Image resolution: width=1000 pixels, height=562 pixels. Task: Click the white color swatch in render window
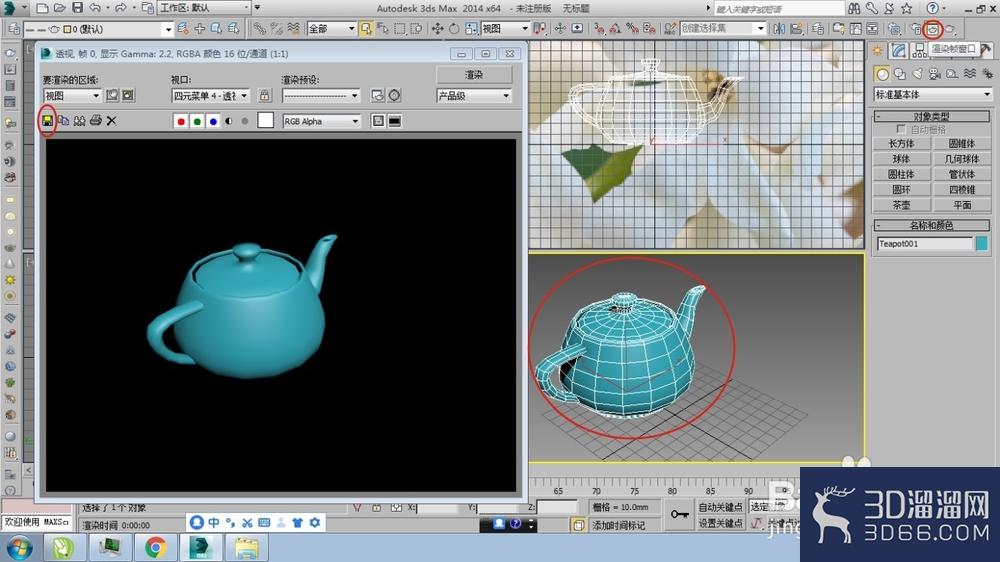pyautogui.click(x=265, y=121)
